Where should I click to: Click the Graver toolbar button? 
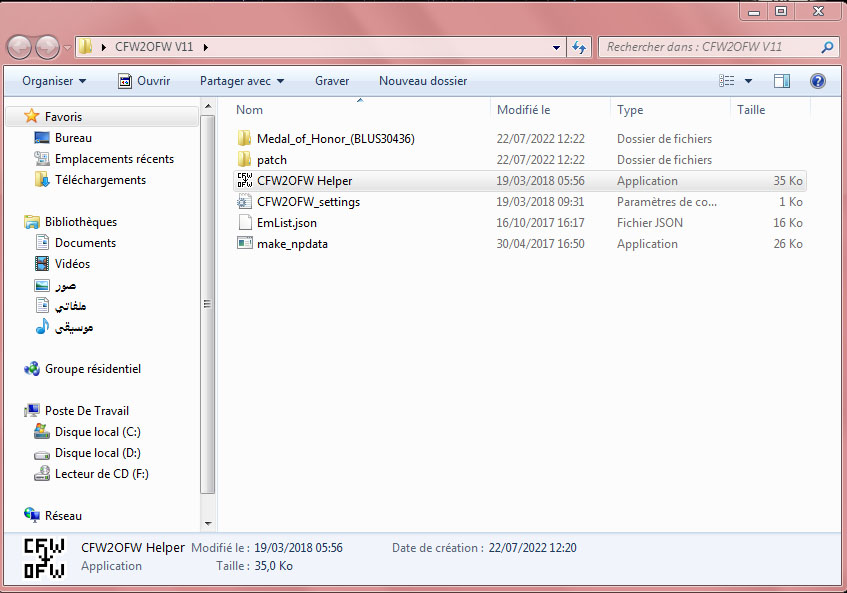coord(332,81)
